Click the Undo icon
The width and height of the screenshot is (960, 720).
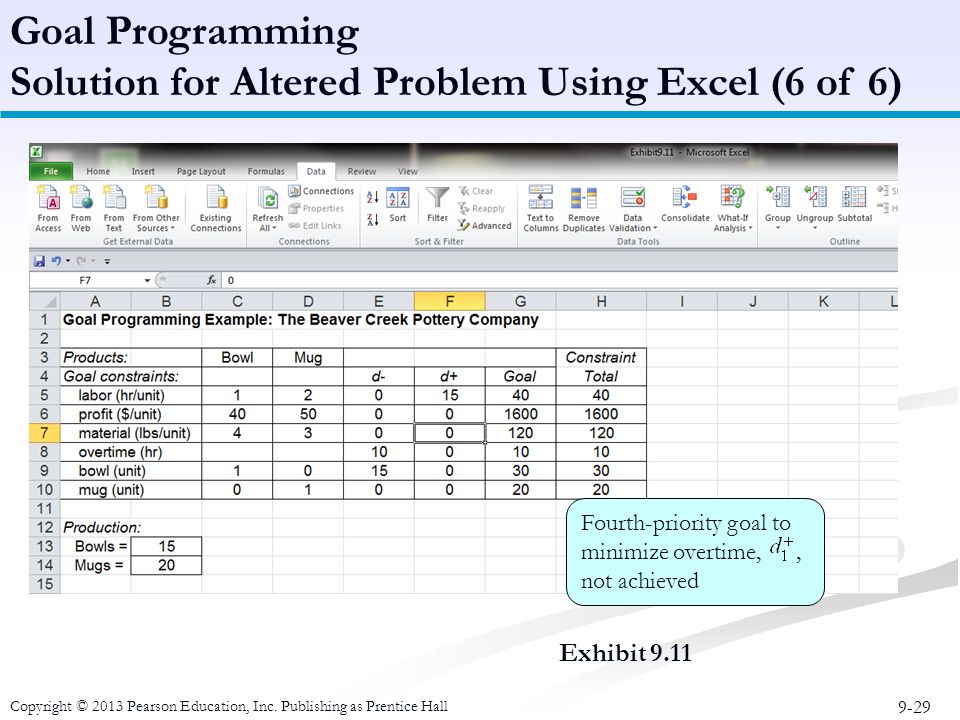pos(56,261)
